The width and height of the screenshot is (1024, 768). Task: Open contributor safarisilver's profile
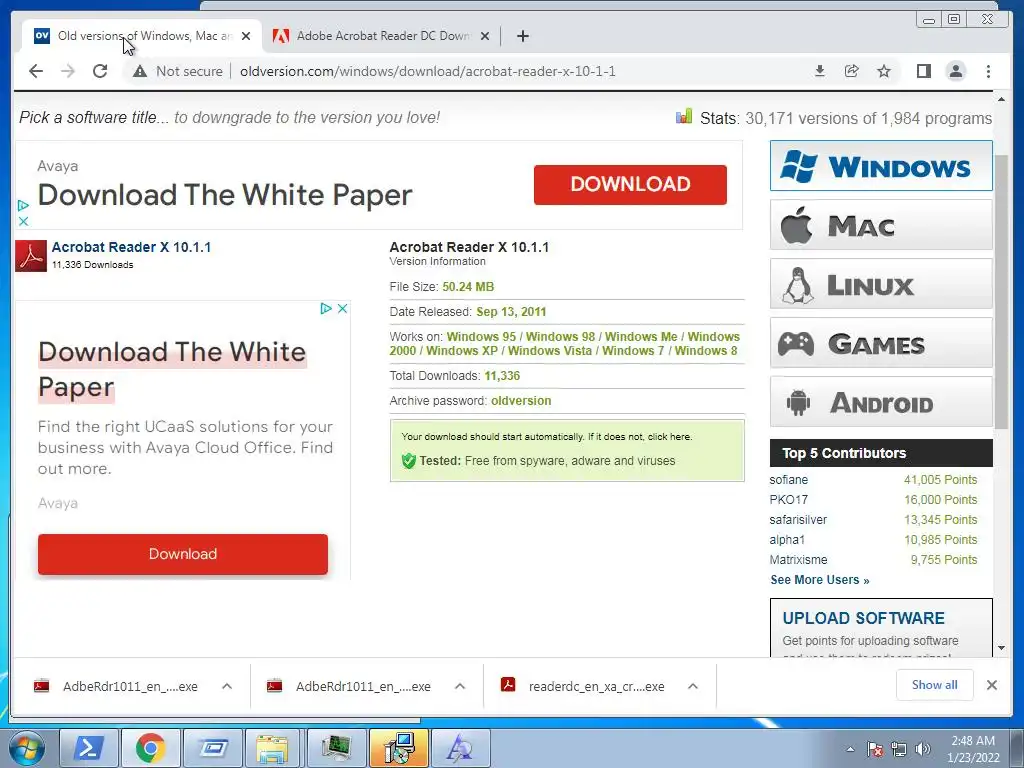pos(798,520)
